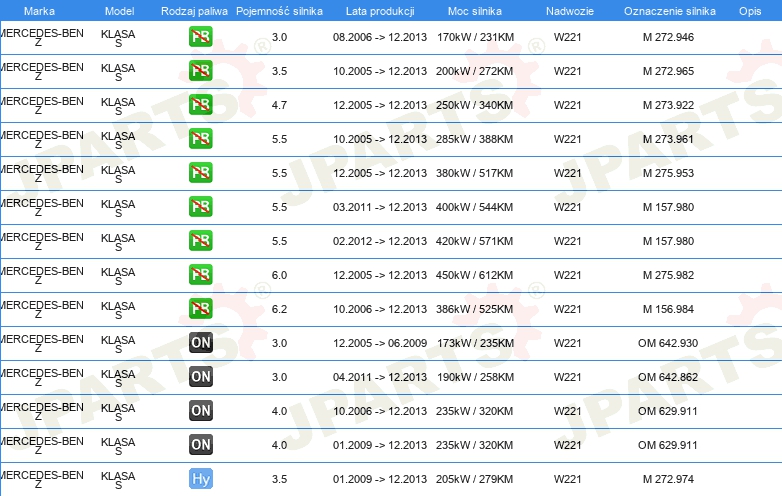Click power value 285kW / 388KM
Viewport: 782px width, 496px height.
point(474,139)
